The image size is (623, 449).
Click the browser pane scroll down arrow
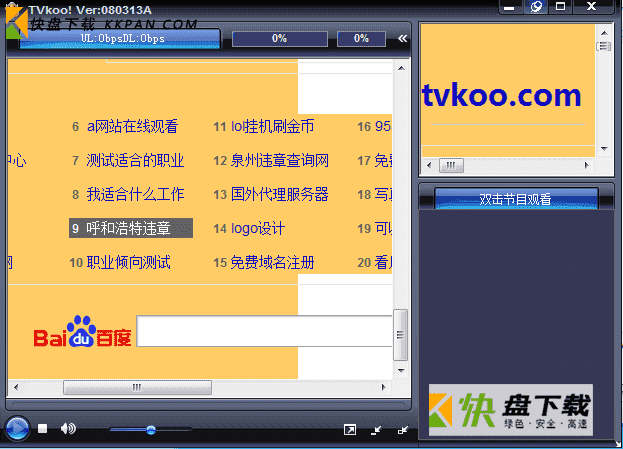click(x=401, y=371)
